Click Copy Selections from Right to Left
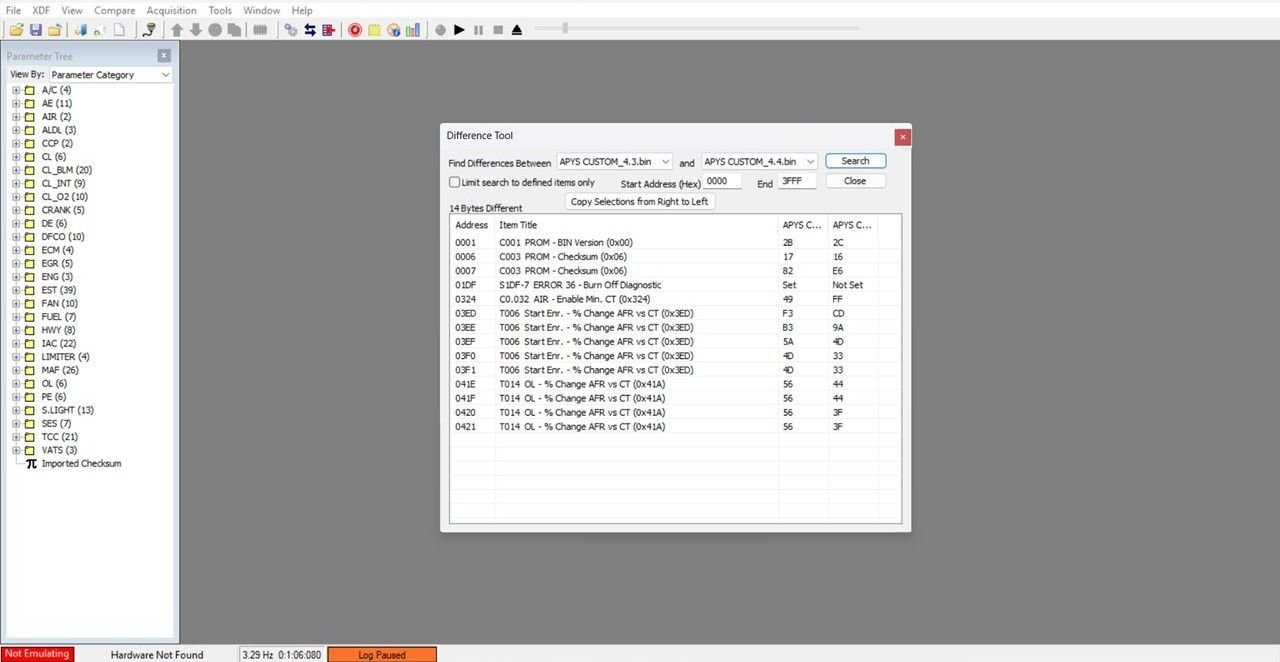Image resolution: width=1280 pixels, height=662 pixels. coord(639,202)
